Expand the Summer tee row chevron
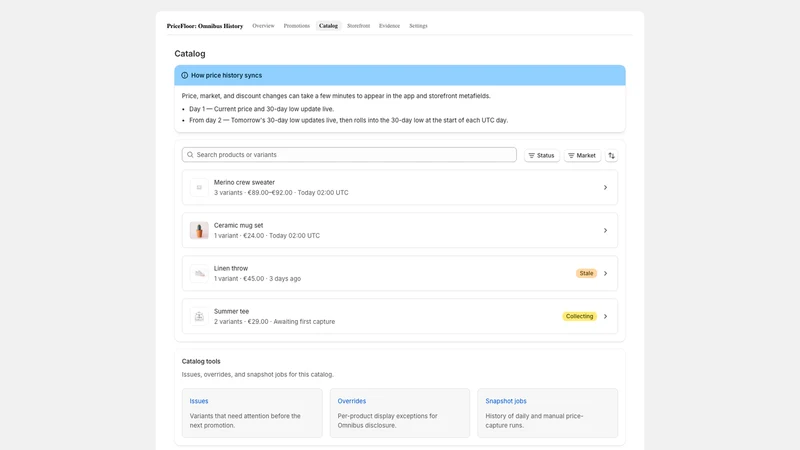Viewport: 800px width, 450px height. point(606,316)
